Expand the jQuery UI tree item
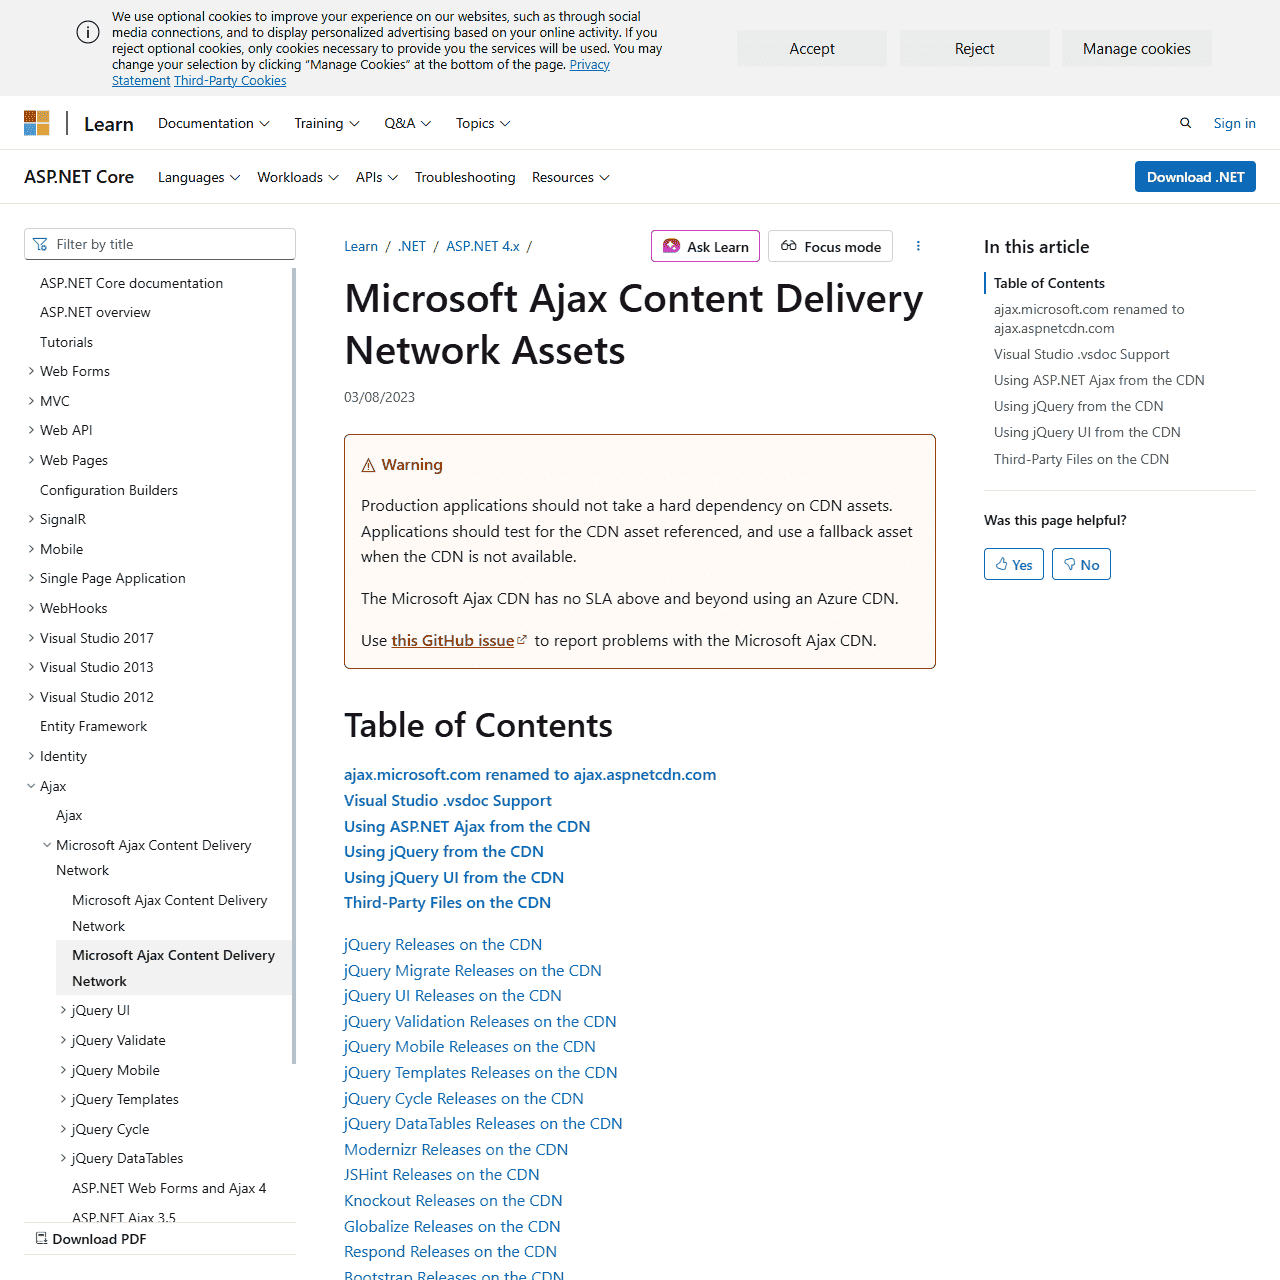 click(x=63, y=1010)
